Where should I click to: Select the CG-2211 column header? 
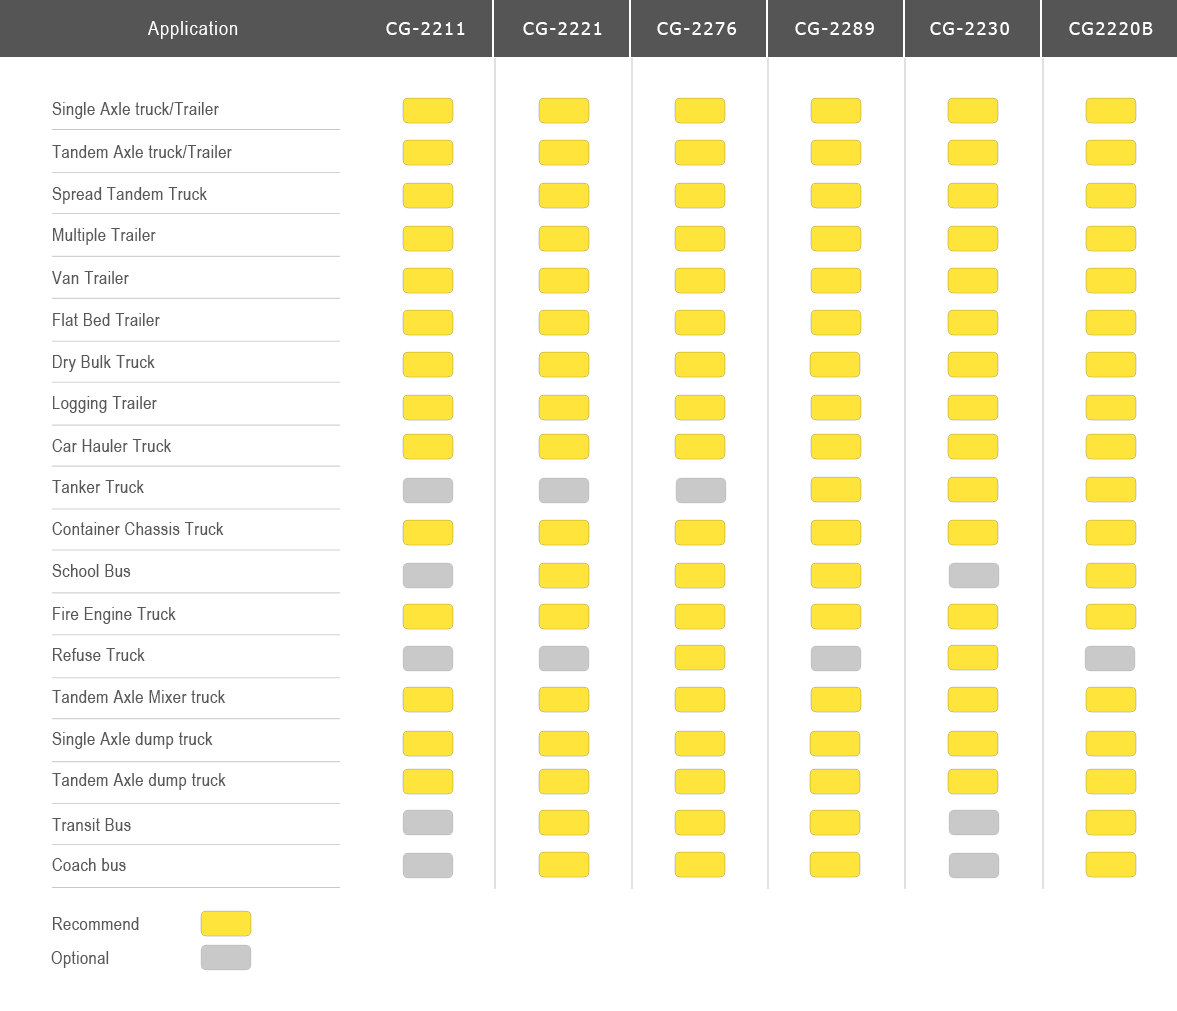[x=425, y=29]
